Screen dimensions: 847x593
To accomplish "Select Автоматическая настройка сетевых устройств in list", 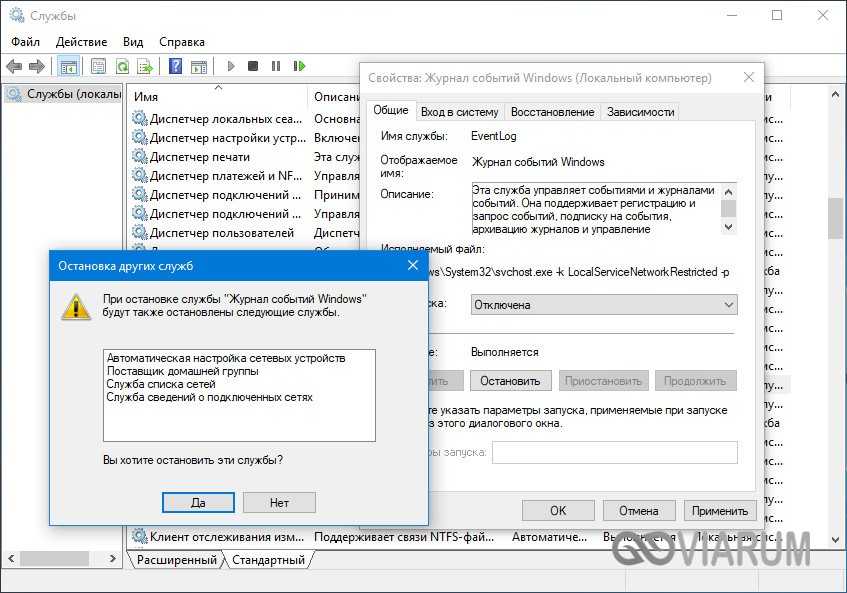I will 226,358.
